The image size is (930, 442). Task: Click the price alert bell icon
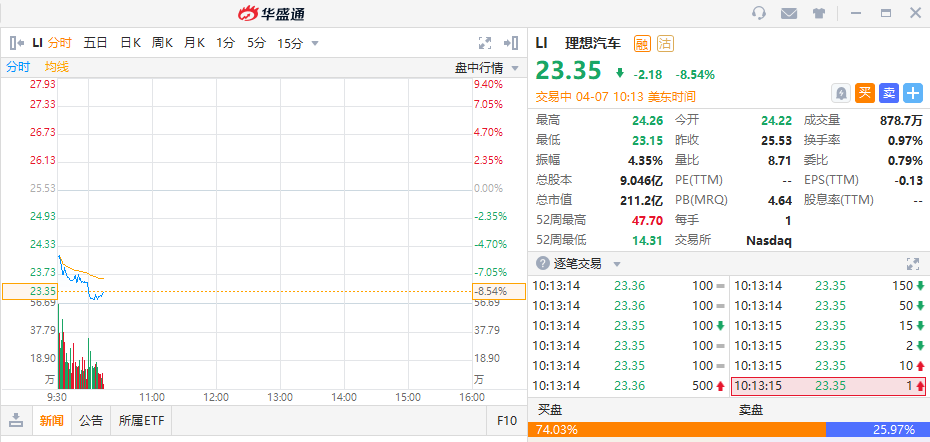(x=842, y=93)
